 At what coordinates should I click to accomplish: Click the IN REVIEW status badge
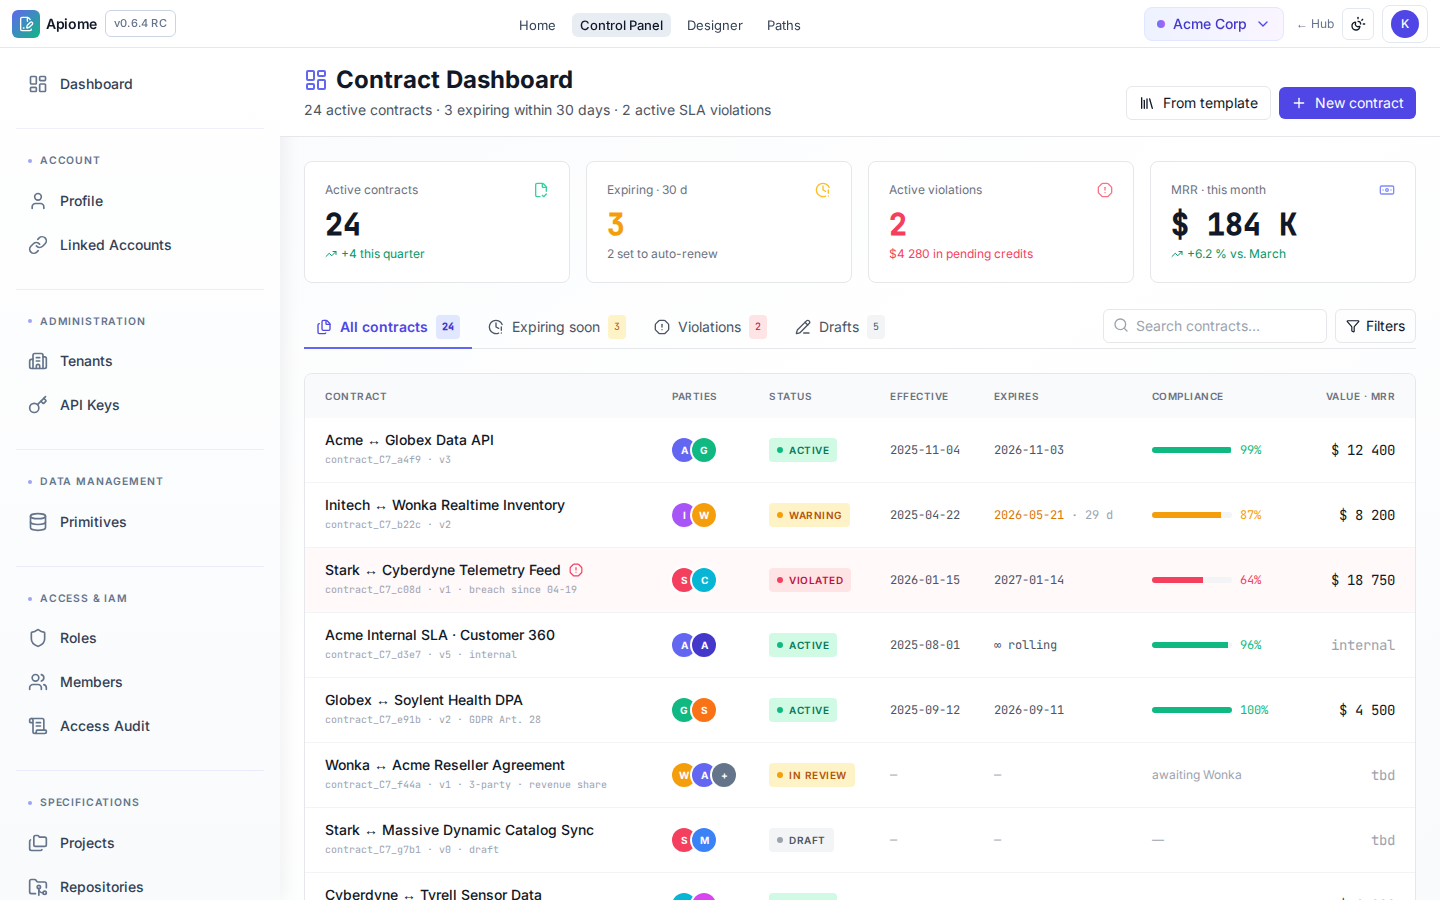(x=812, y=775)
